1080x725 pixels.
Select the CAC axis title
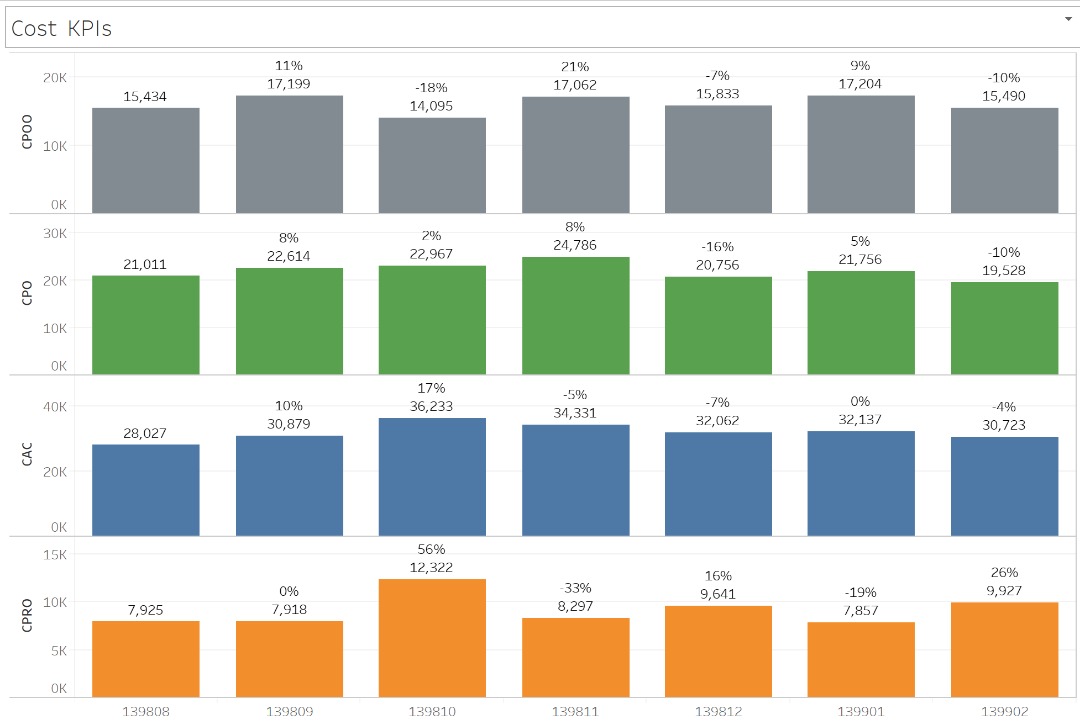(x=28, y=456)
